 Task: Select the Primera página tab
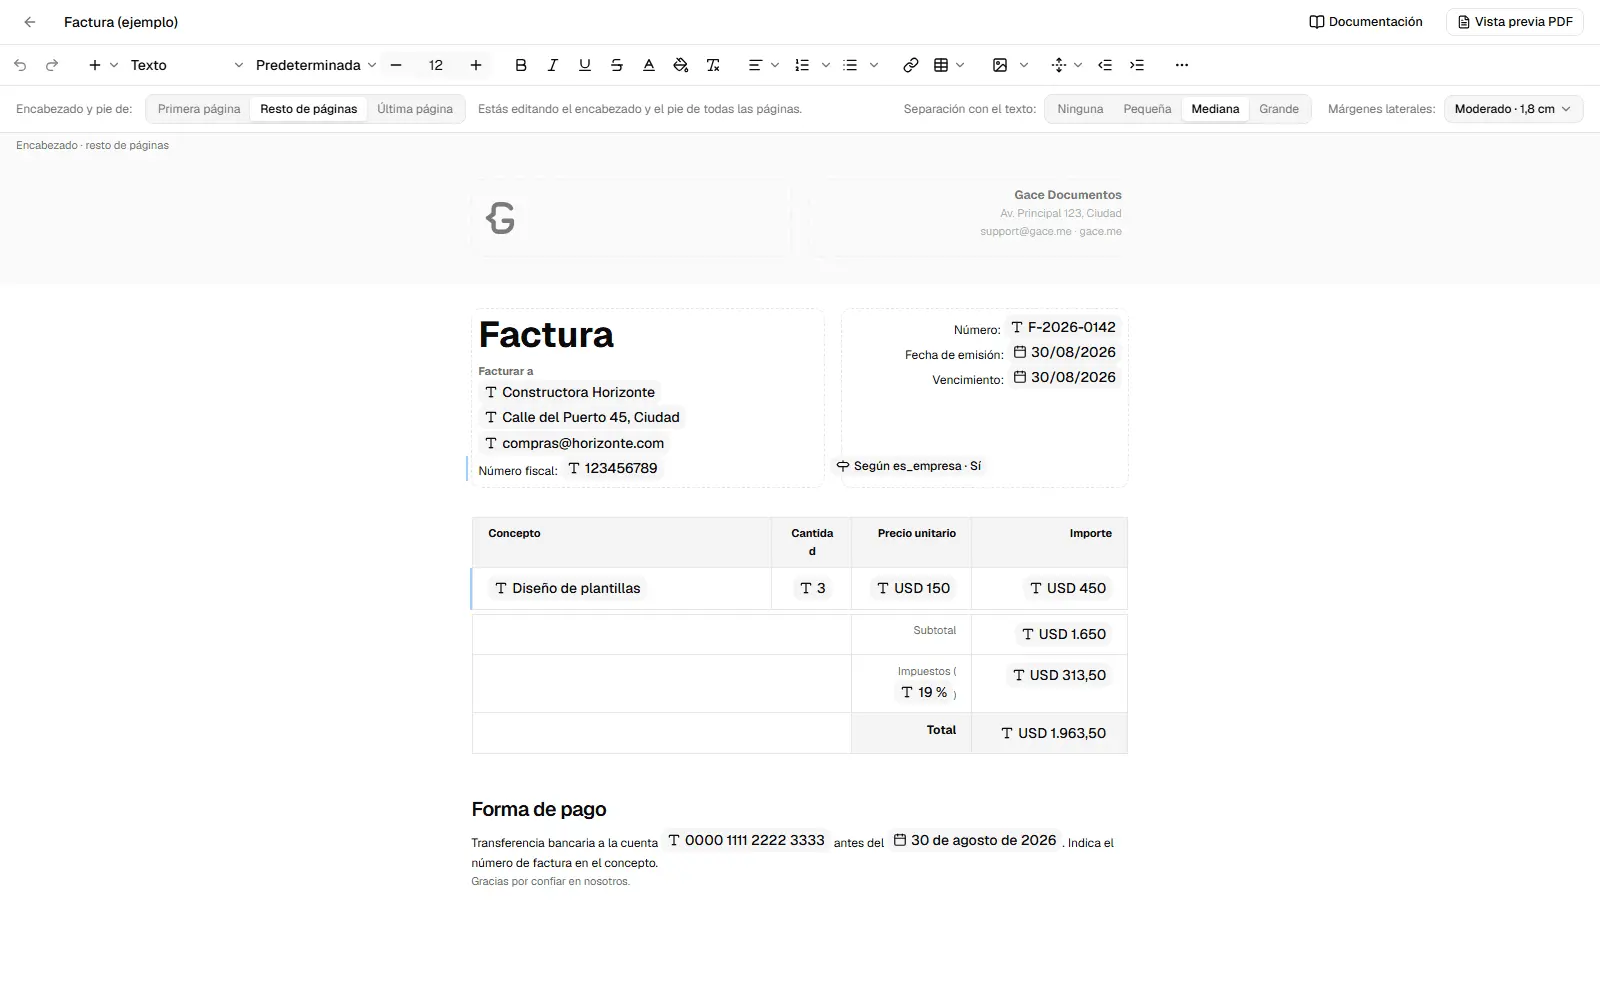[x=199, y=109]
